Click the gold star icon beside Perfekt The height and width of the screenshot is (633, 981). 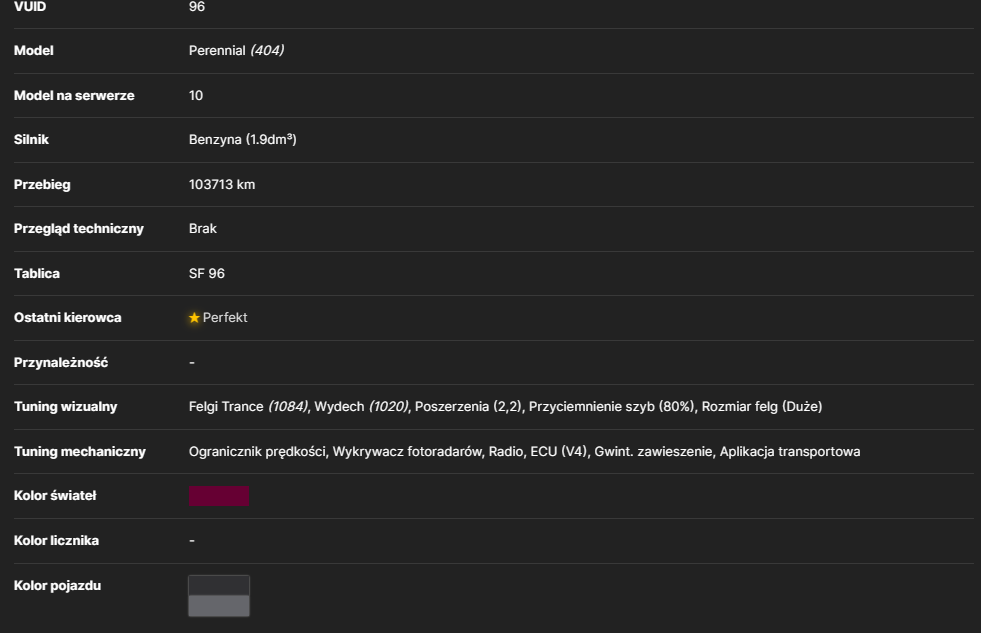[194, 318]
